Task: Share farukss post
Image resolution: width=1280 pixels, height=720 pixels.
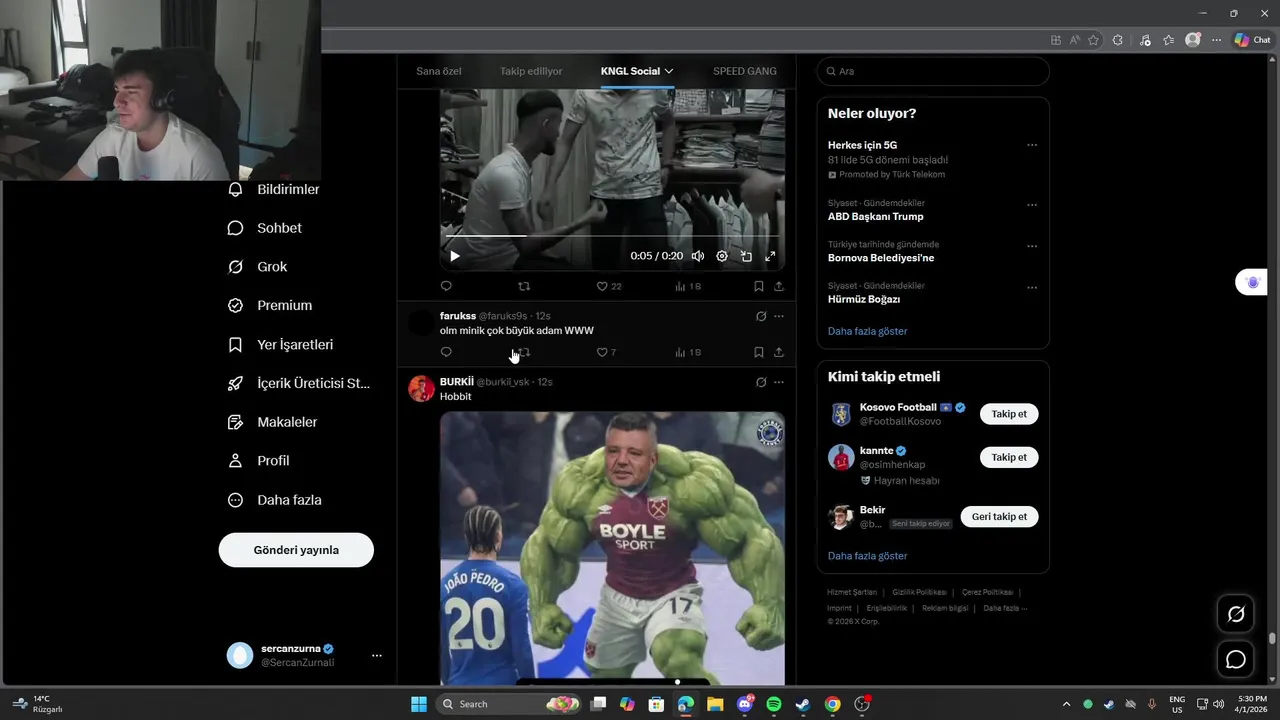Action: [x=779, y=352]
